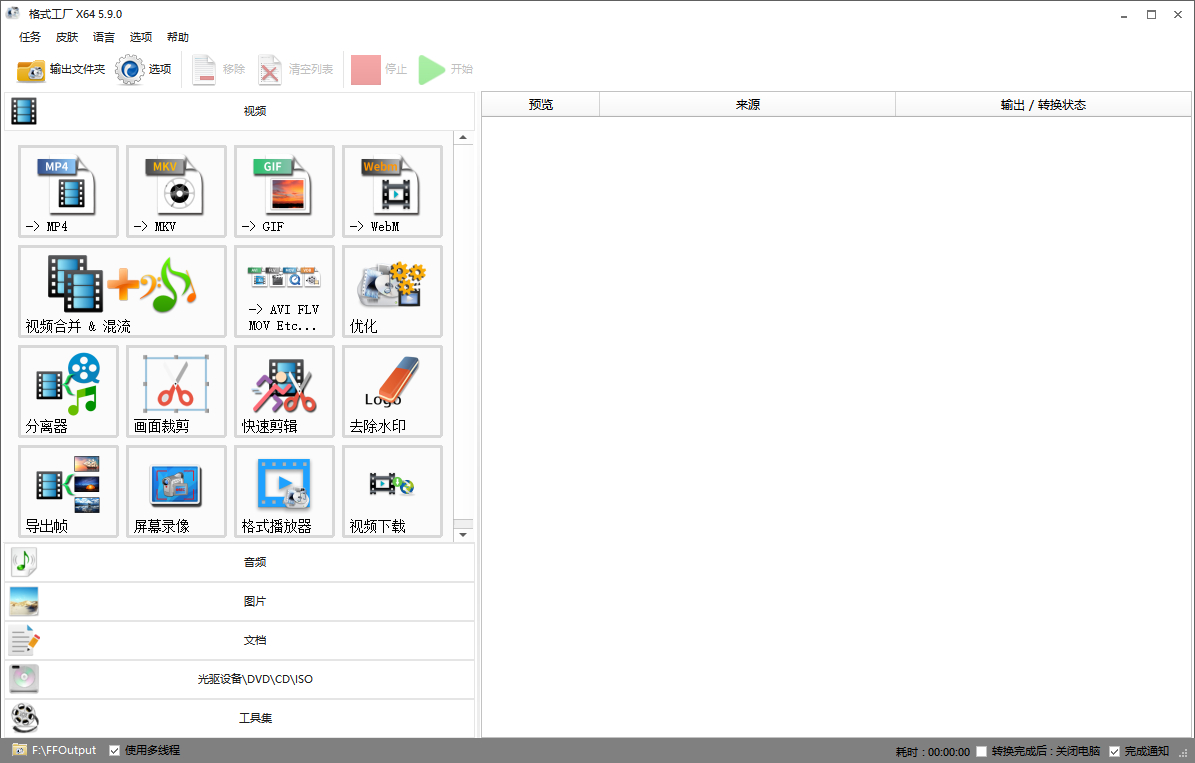Click the 输出文件夹 toolbar button
The width and height of the screenshot is (1195, 763).
tap(61, 70)
